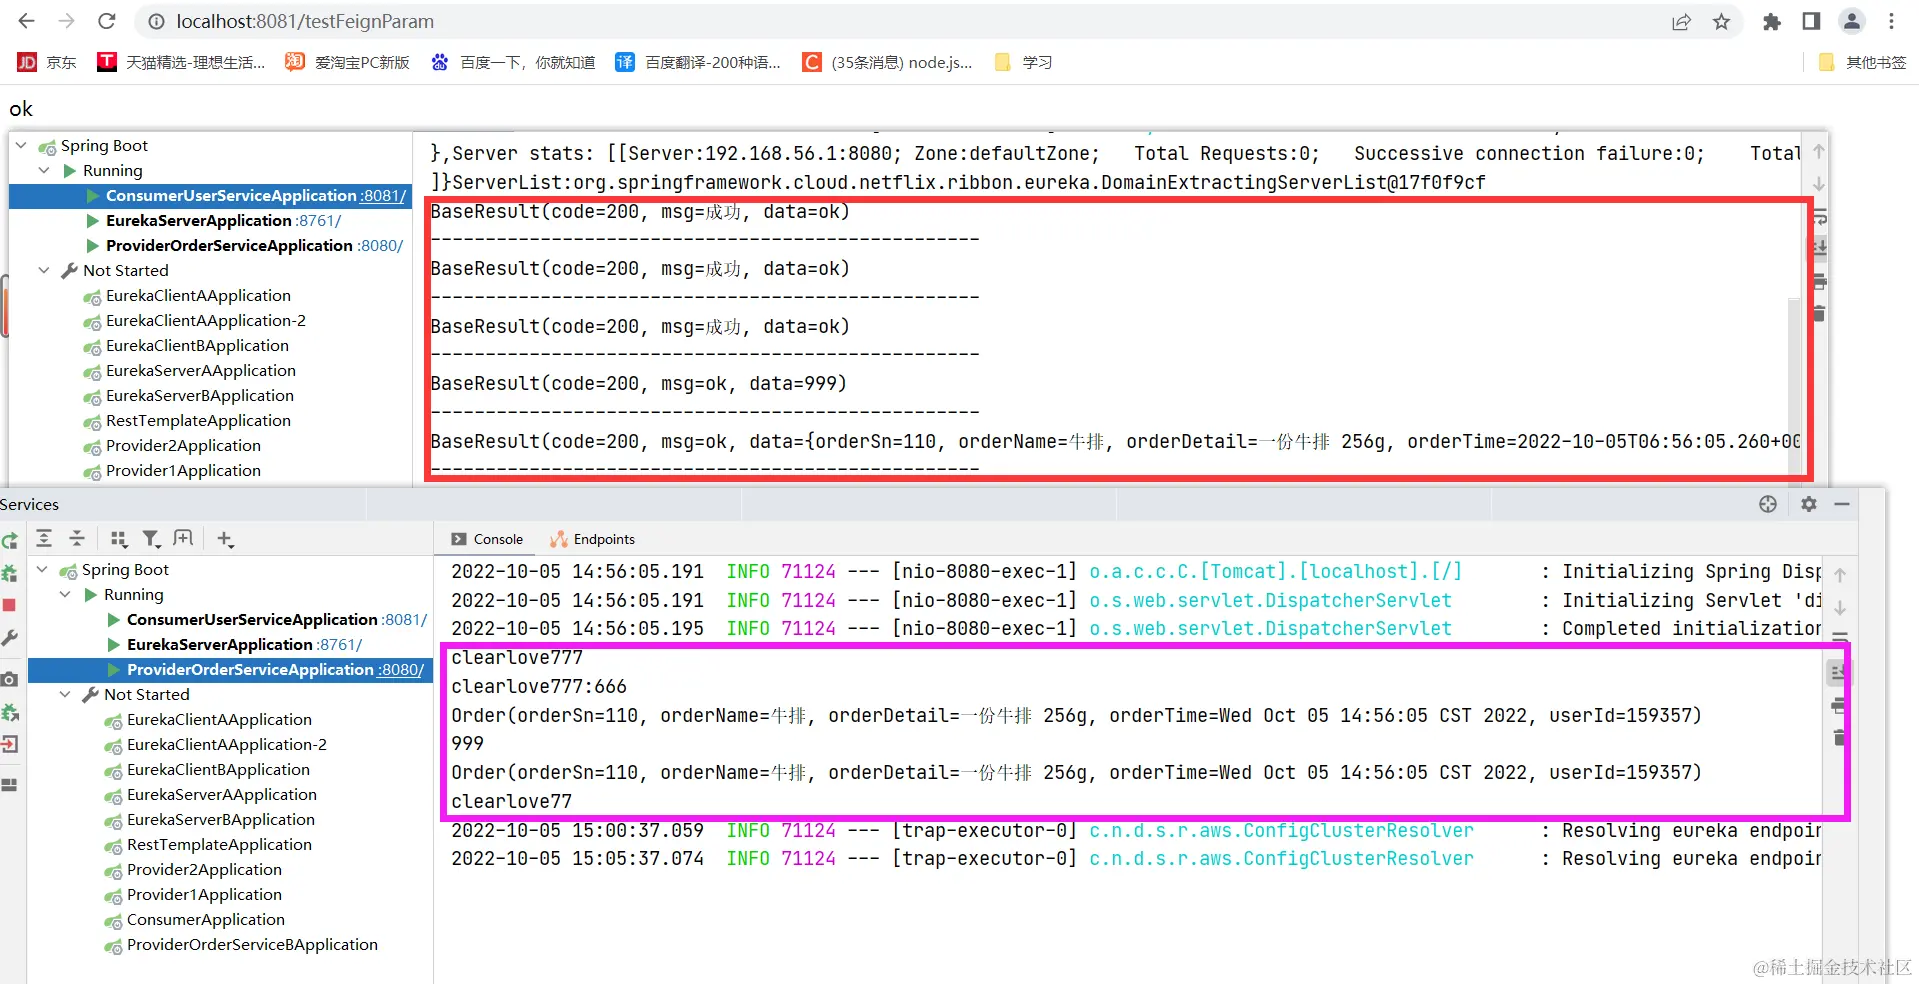The width and height of the screenshot is (1919, 984).
Task: Click Up arrow icon beside lower console
Action: click(x=1840, y=575)
